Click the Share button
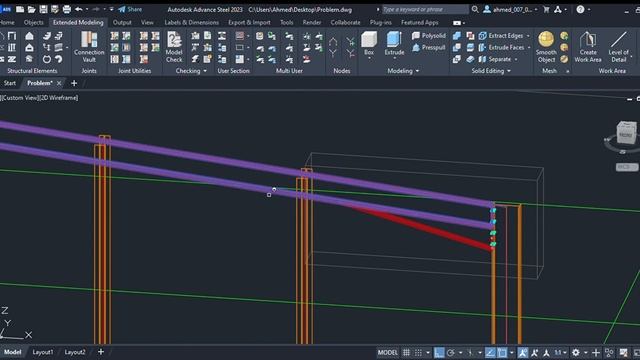This screenshot has width=640, height=360. (x=130, y=9)
